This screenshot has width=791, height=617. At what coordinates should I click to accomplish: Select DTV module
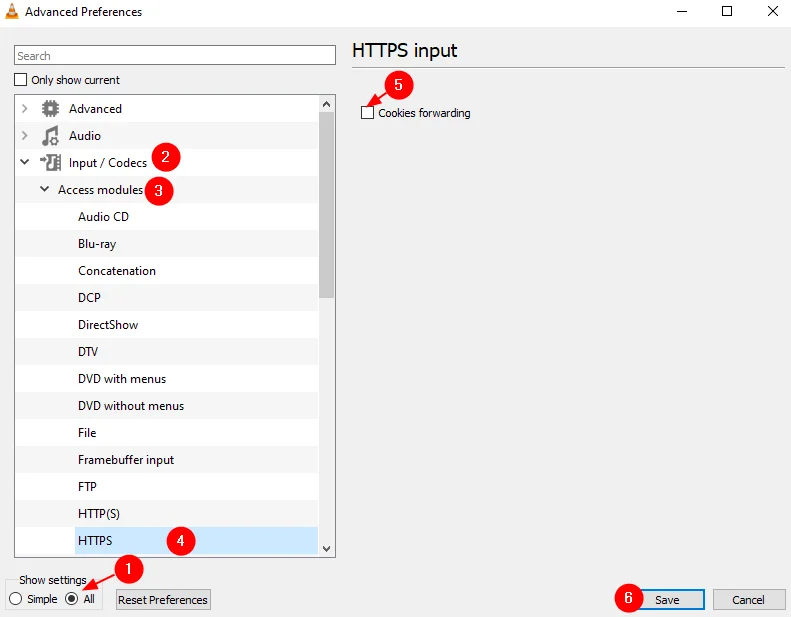[x=88, y=352]
